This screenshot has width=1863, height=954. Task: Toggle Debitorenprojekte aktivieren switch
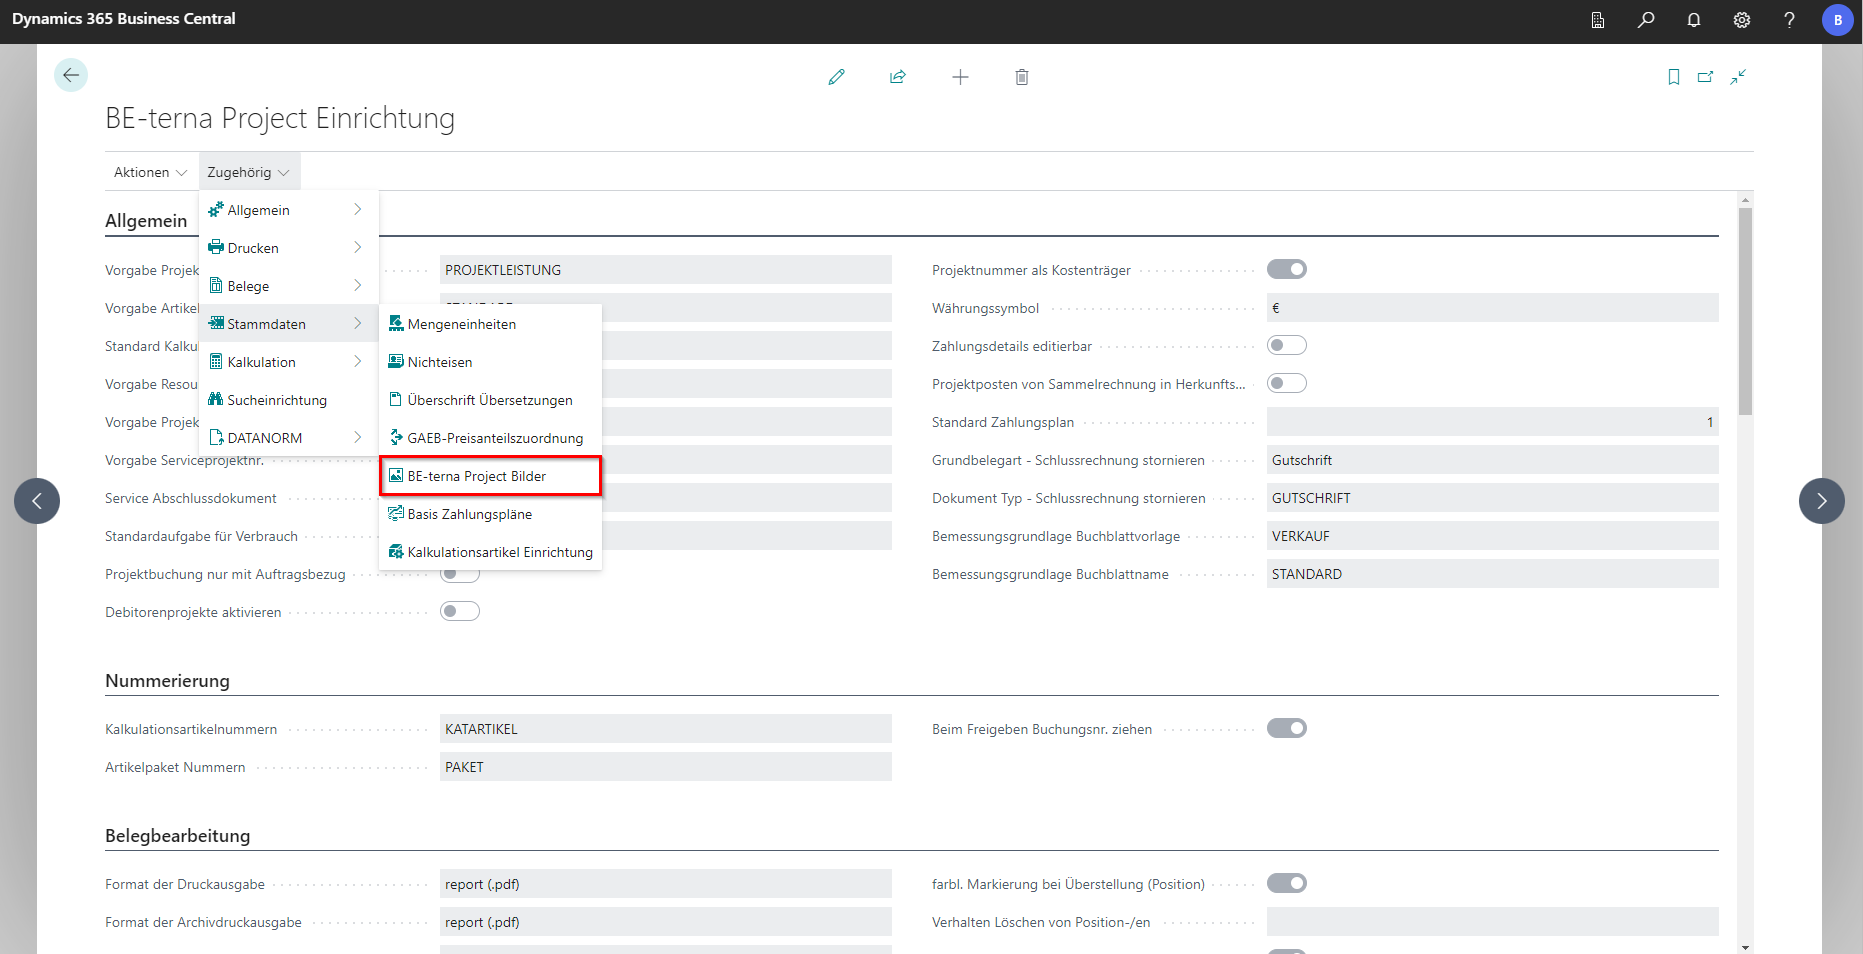(x=460, y=611)
